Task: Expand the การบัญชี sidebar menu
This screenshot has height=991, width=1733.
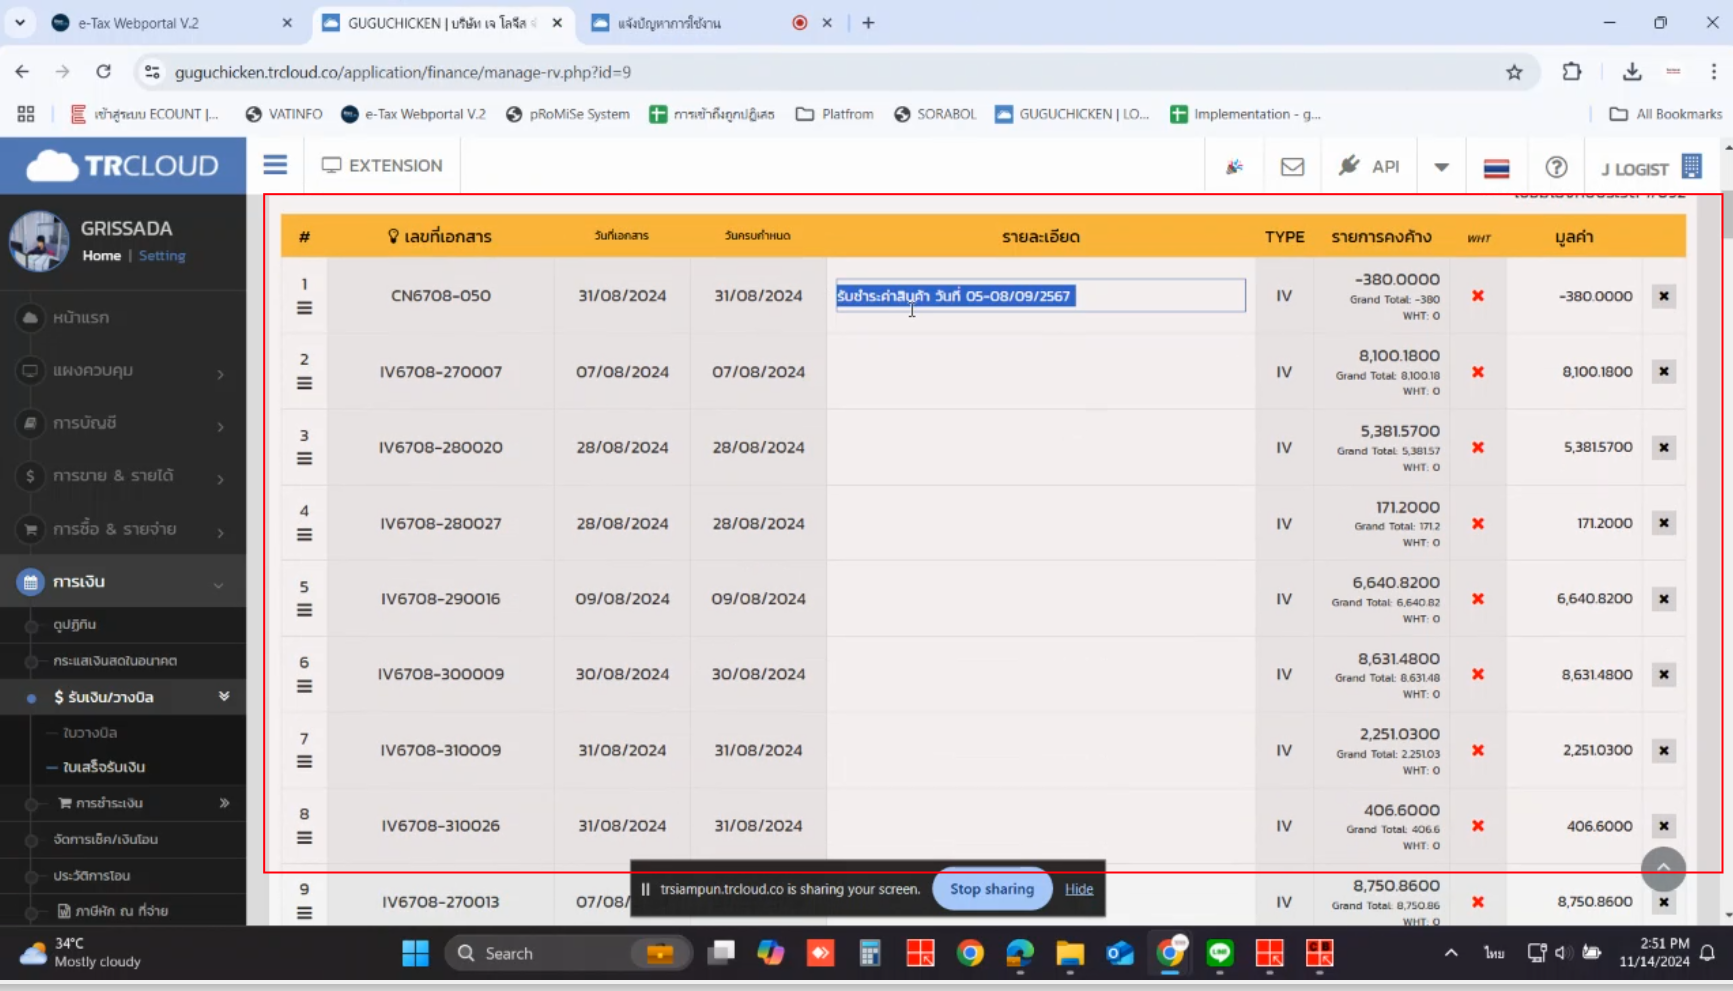Action: [x=123, y=423]
